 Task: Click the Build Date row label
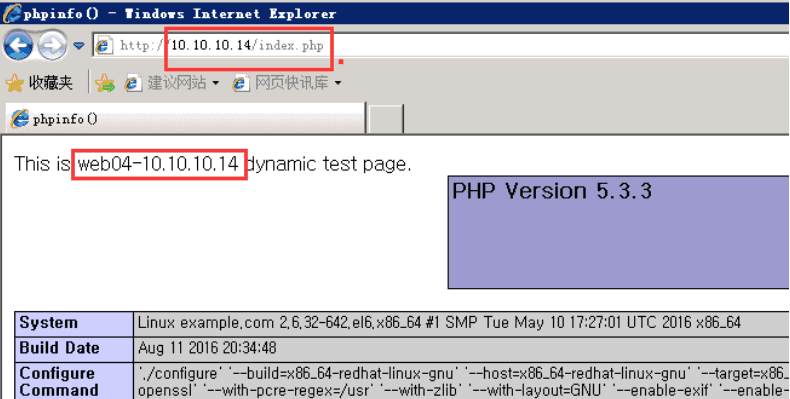tap(74, 349)
